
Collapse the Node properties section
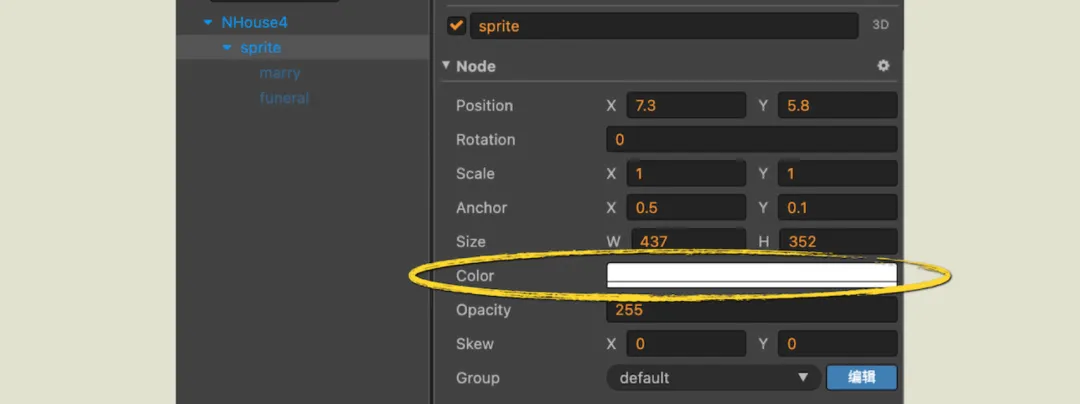tap(446, 66)
